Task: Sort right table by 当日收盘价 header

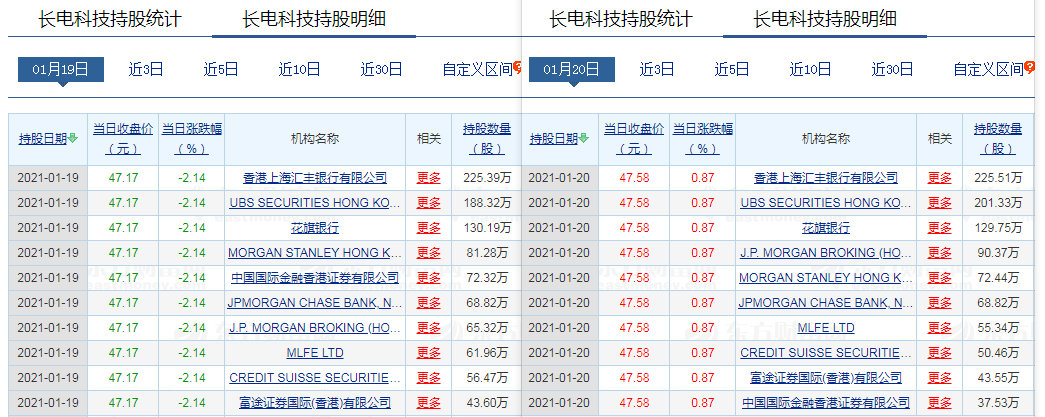Action: (634, 139)
